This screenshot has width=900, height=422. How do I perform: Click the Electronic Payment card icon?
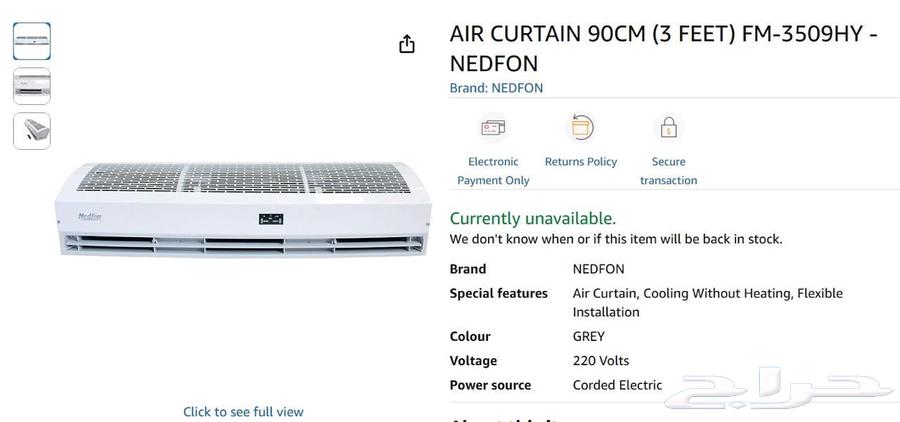pos(493,128)
